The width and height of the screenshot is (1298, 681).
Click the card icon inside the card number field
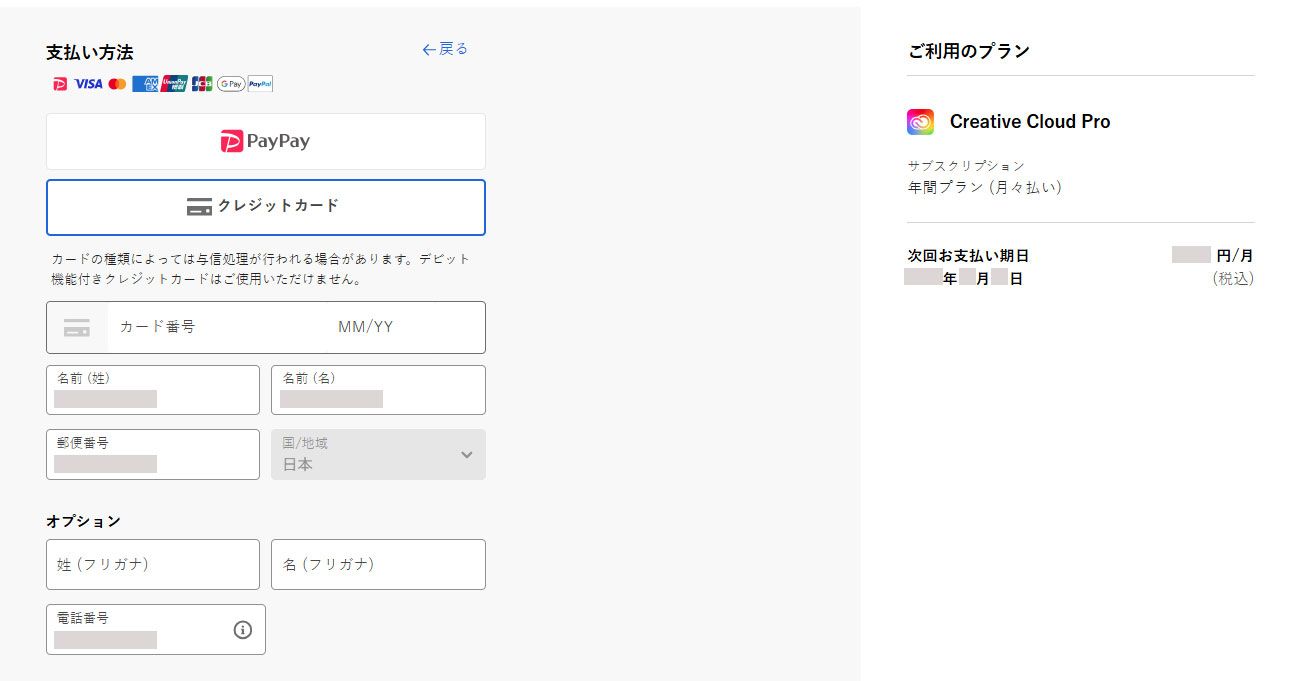coord(77,327)
